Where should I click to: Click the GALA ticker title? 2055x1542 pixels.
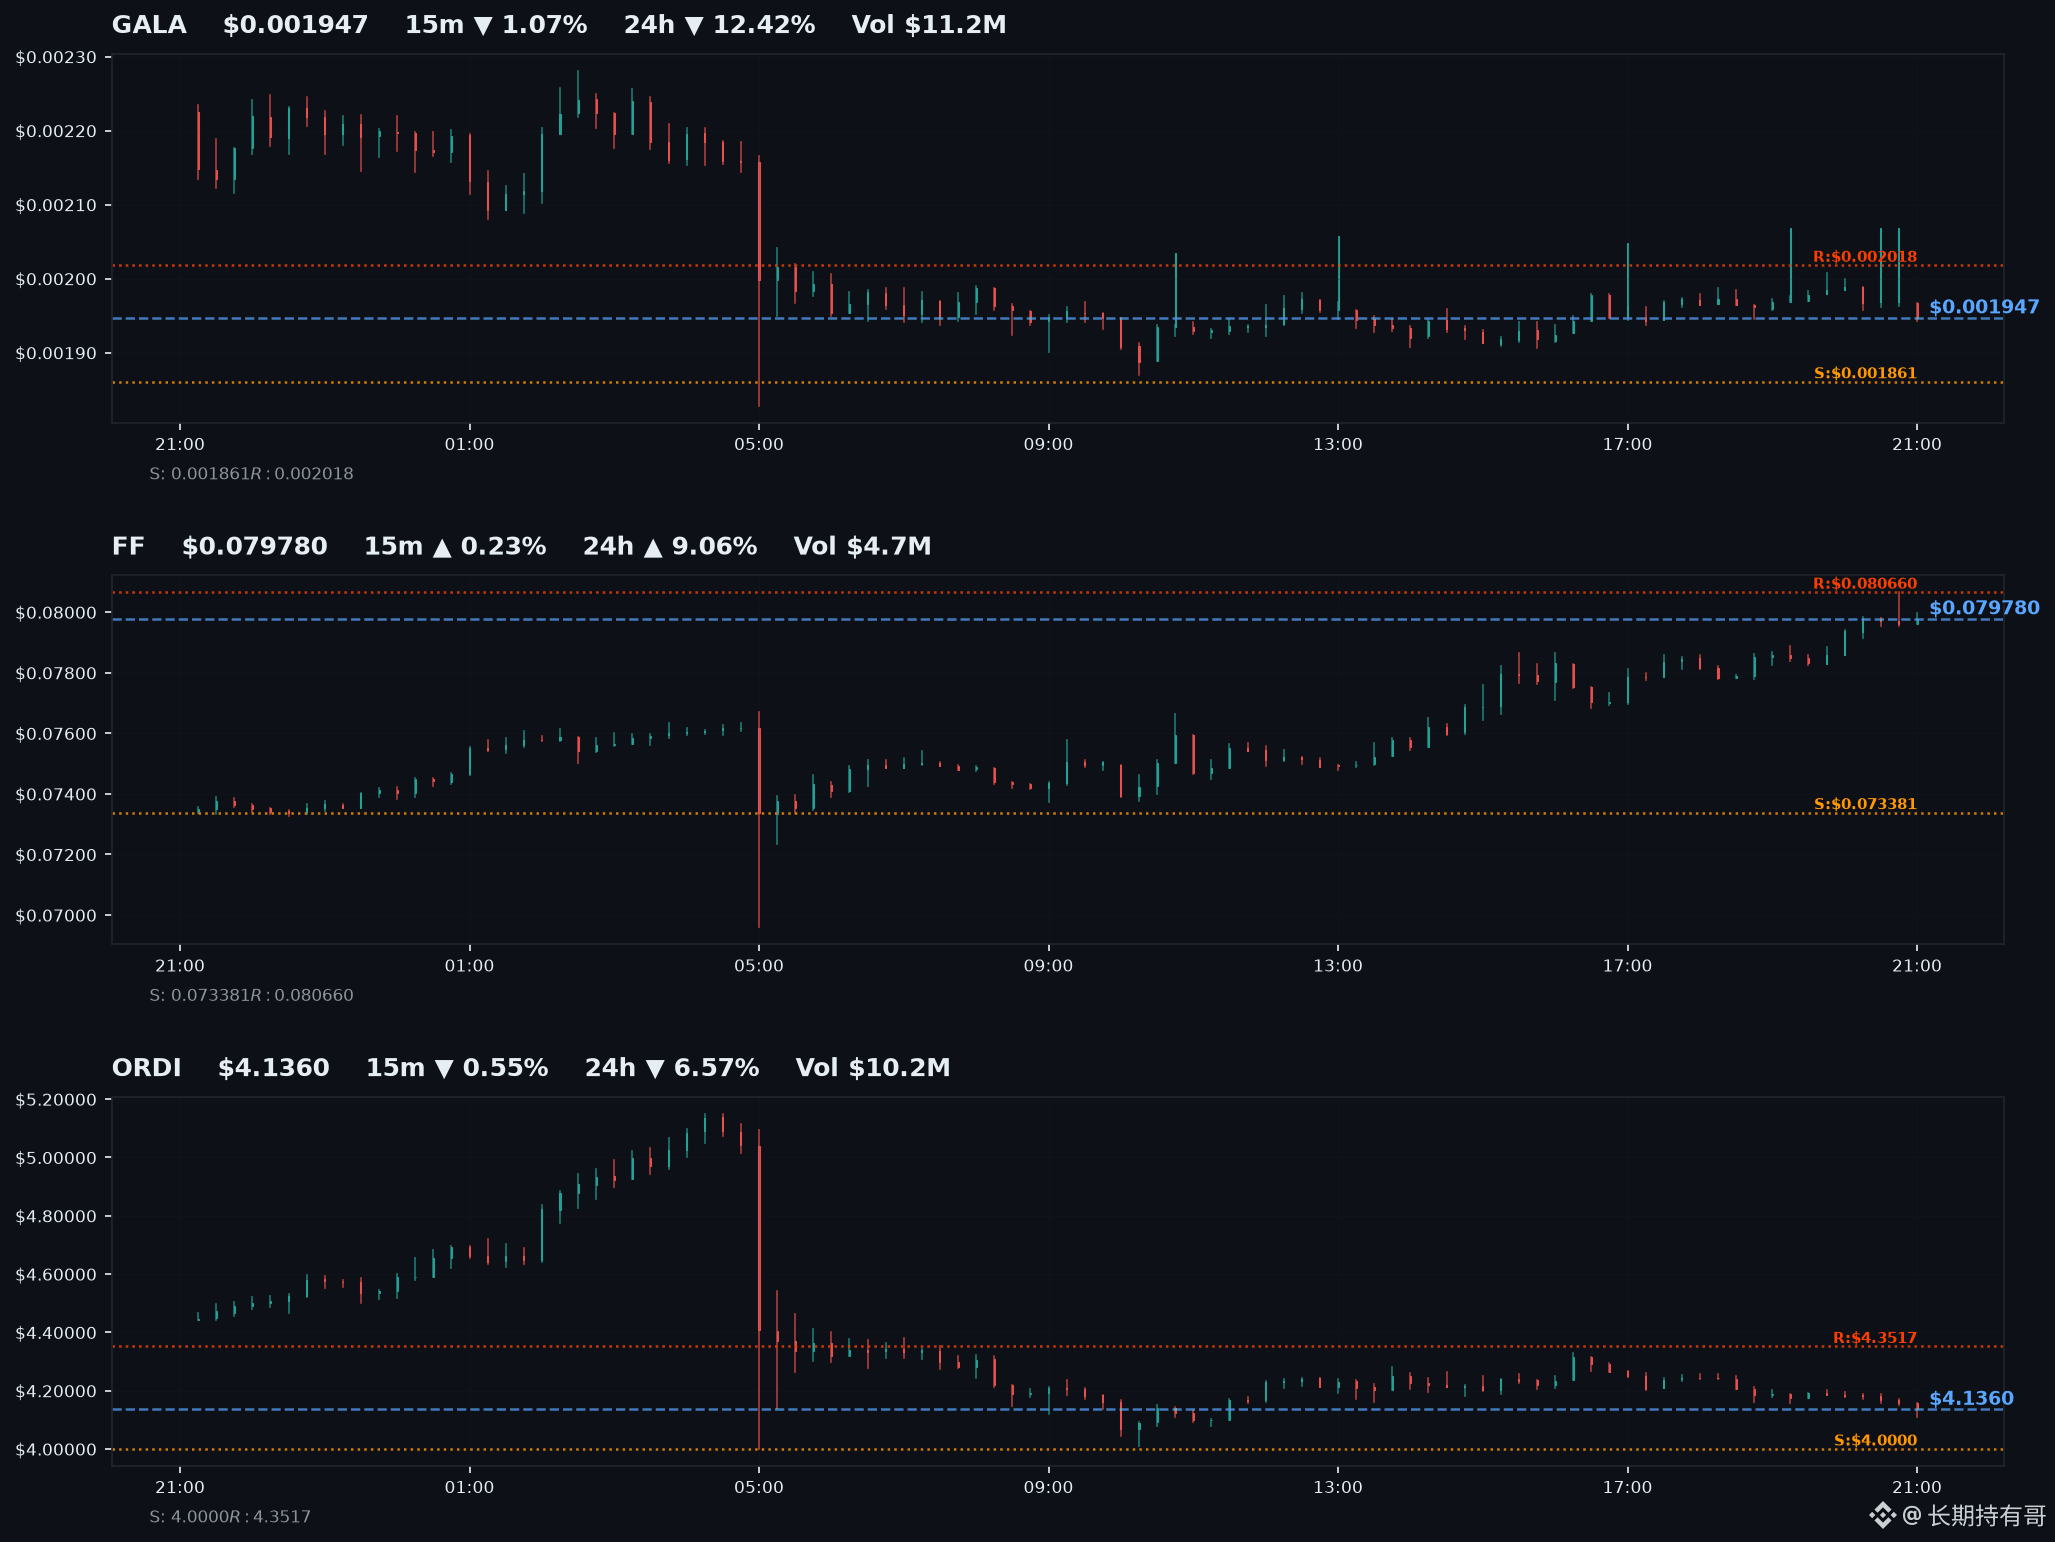point(149,25)
